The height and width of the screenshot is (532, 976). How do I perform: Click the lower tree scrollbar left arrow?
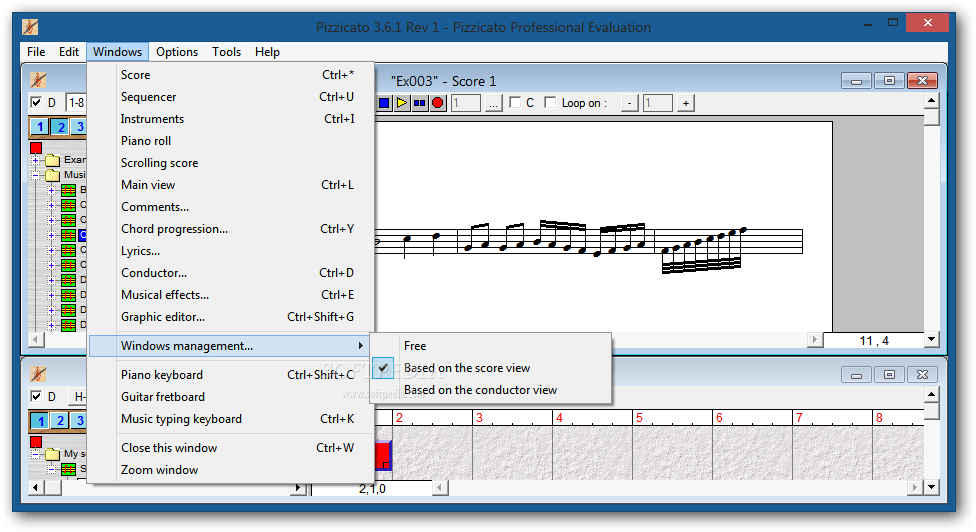36,487
